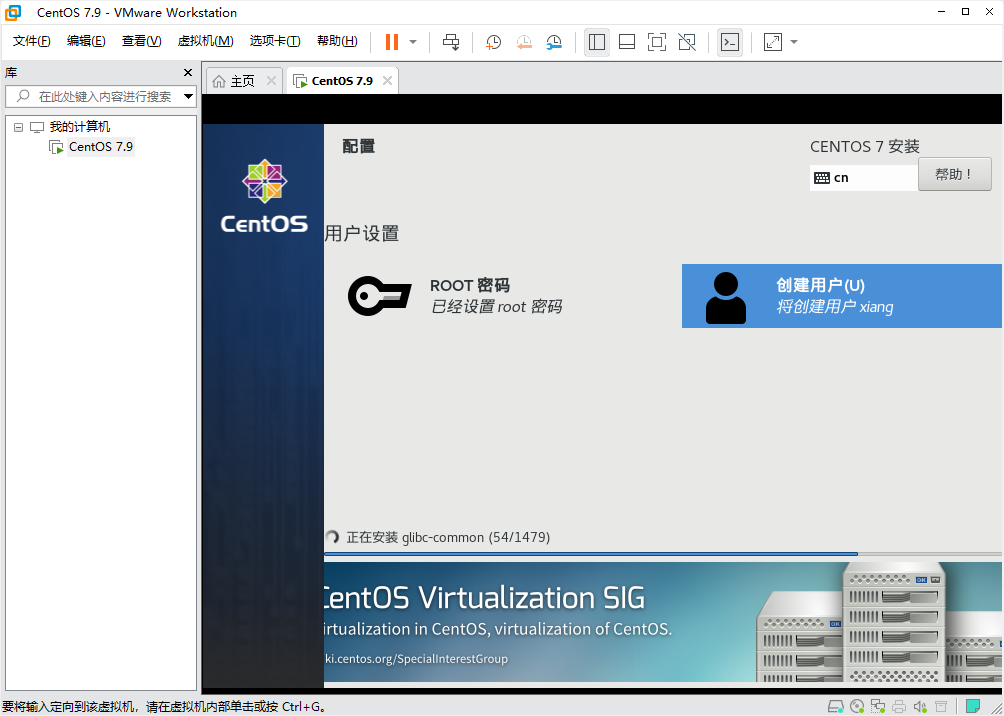Viewport: 1004px width, 716px height.
Task: Open the virtual machine console view
Action: 730,42
